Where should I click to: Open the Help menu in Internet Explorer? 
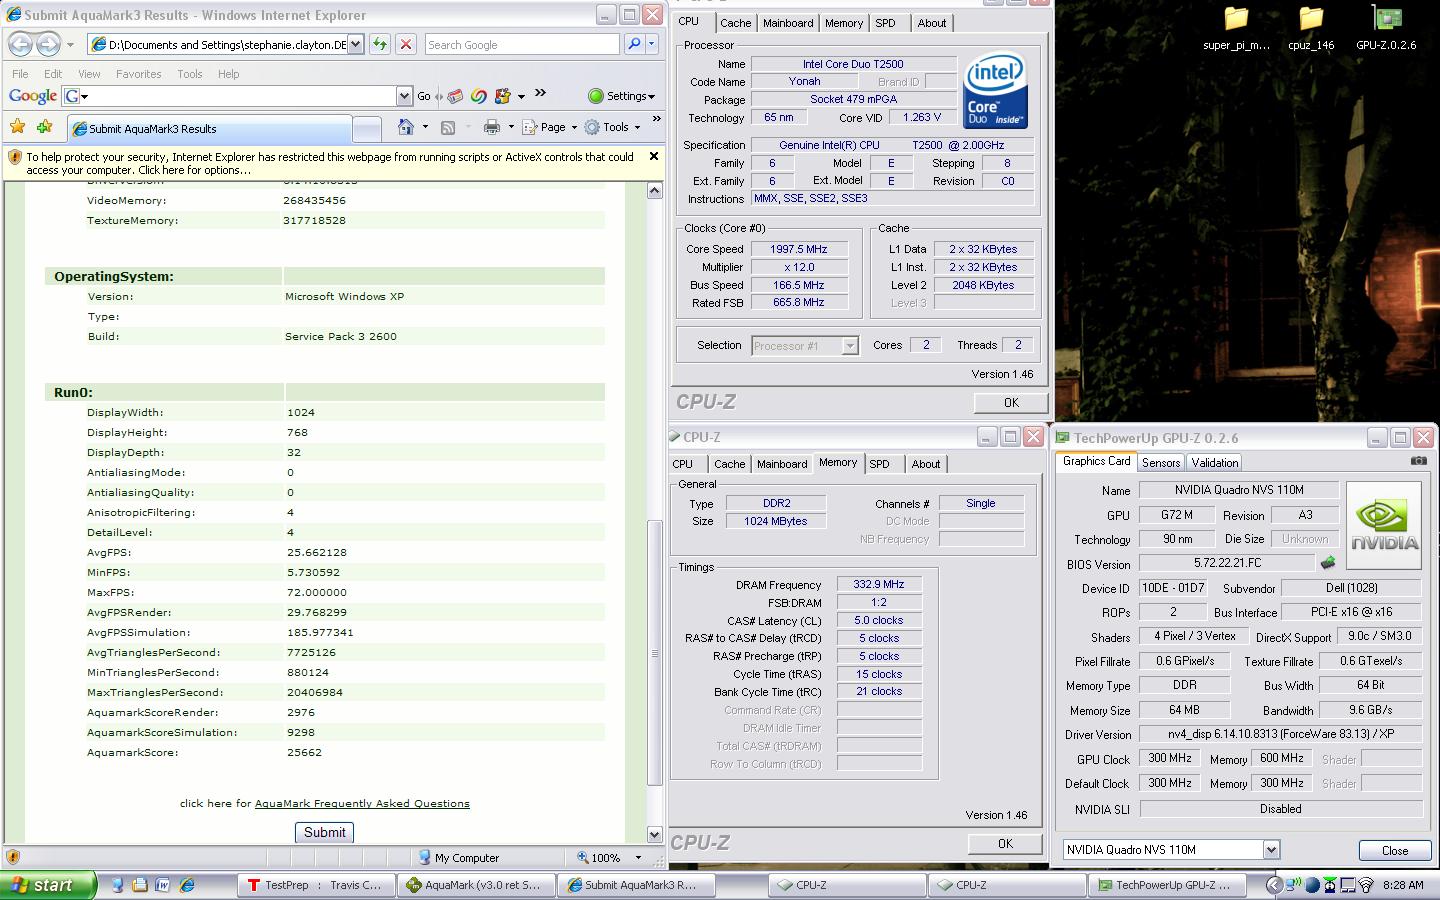click(229, 74)
